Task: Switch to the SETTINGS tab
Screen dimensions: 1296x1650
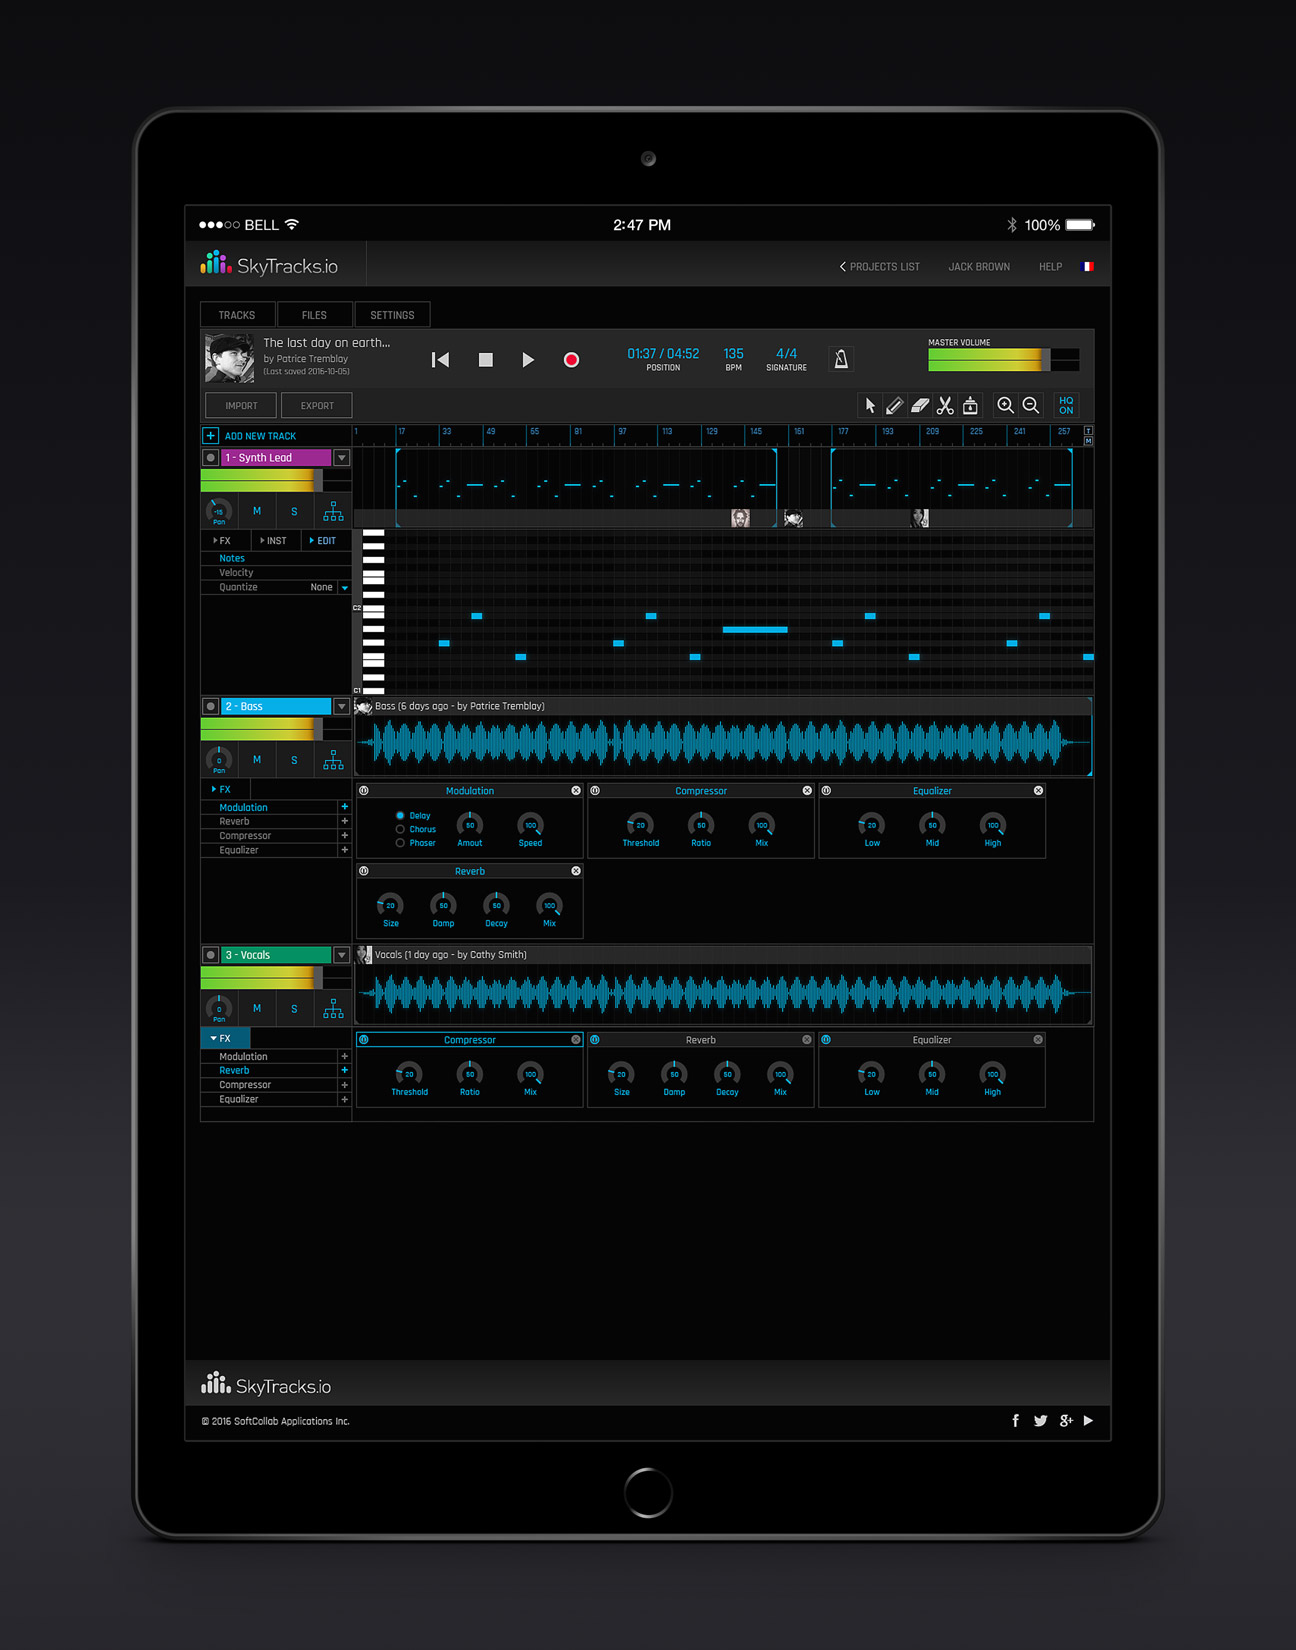Action: tap(392, 315)
